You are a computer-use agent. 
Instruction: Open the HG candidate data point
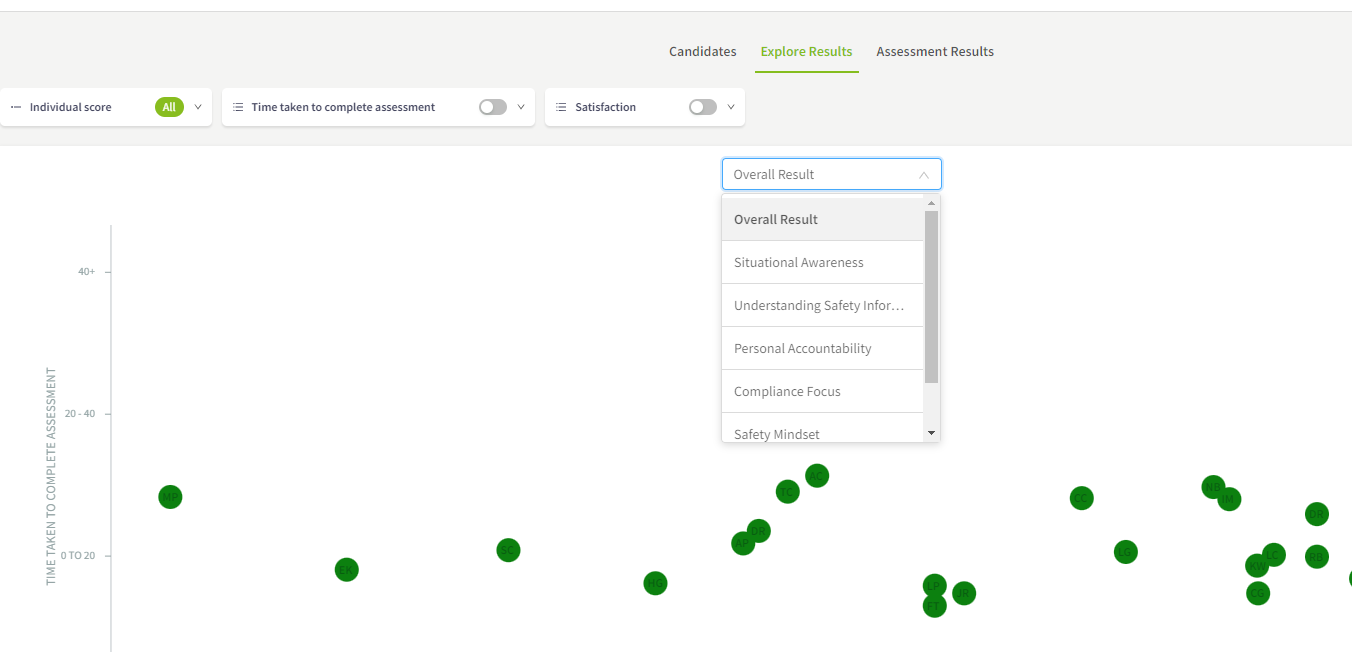coord(655,583)
